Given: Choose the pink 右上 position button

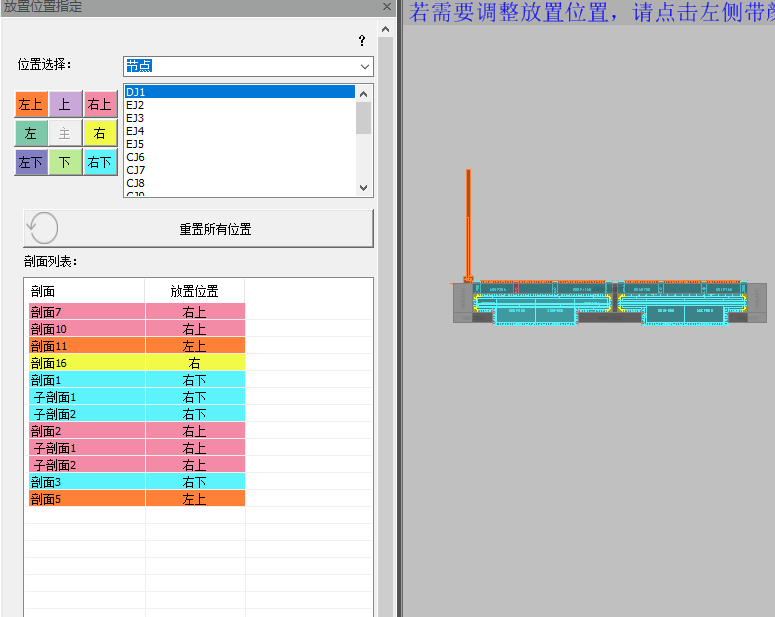Looking at the screenshot, I should [99, 104].
